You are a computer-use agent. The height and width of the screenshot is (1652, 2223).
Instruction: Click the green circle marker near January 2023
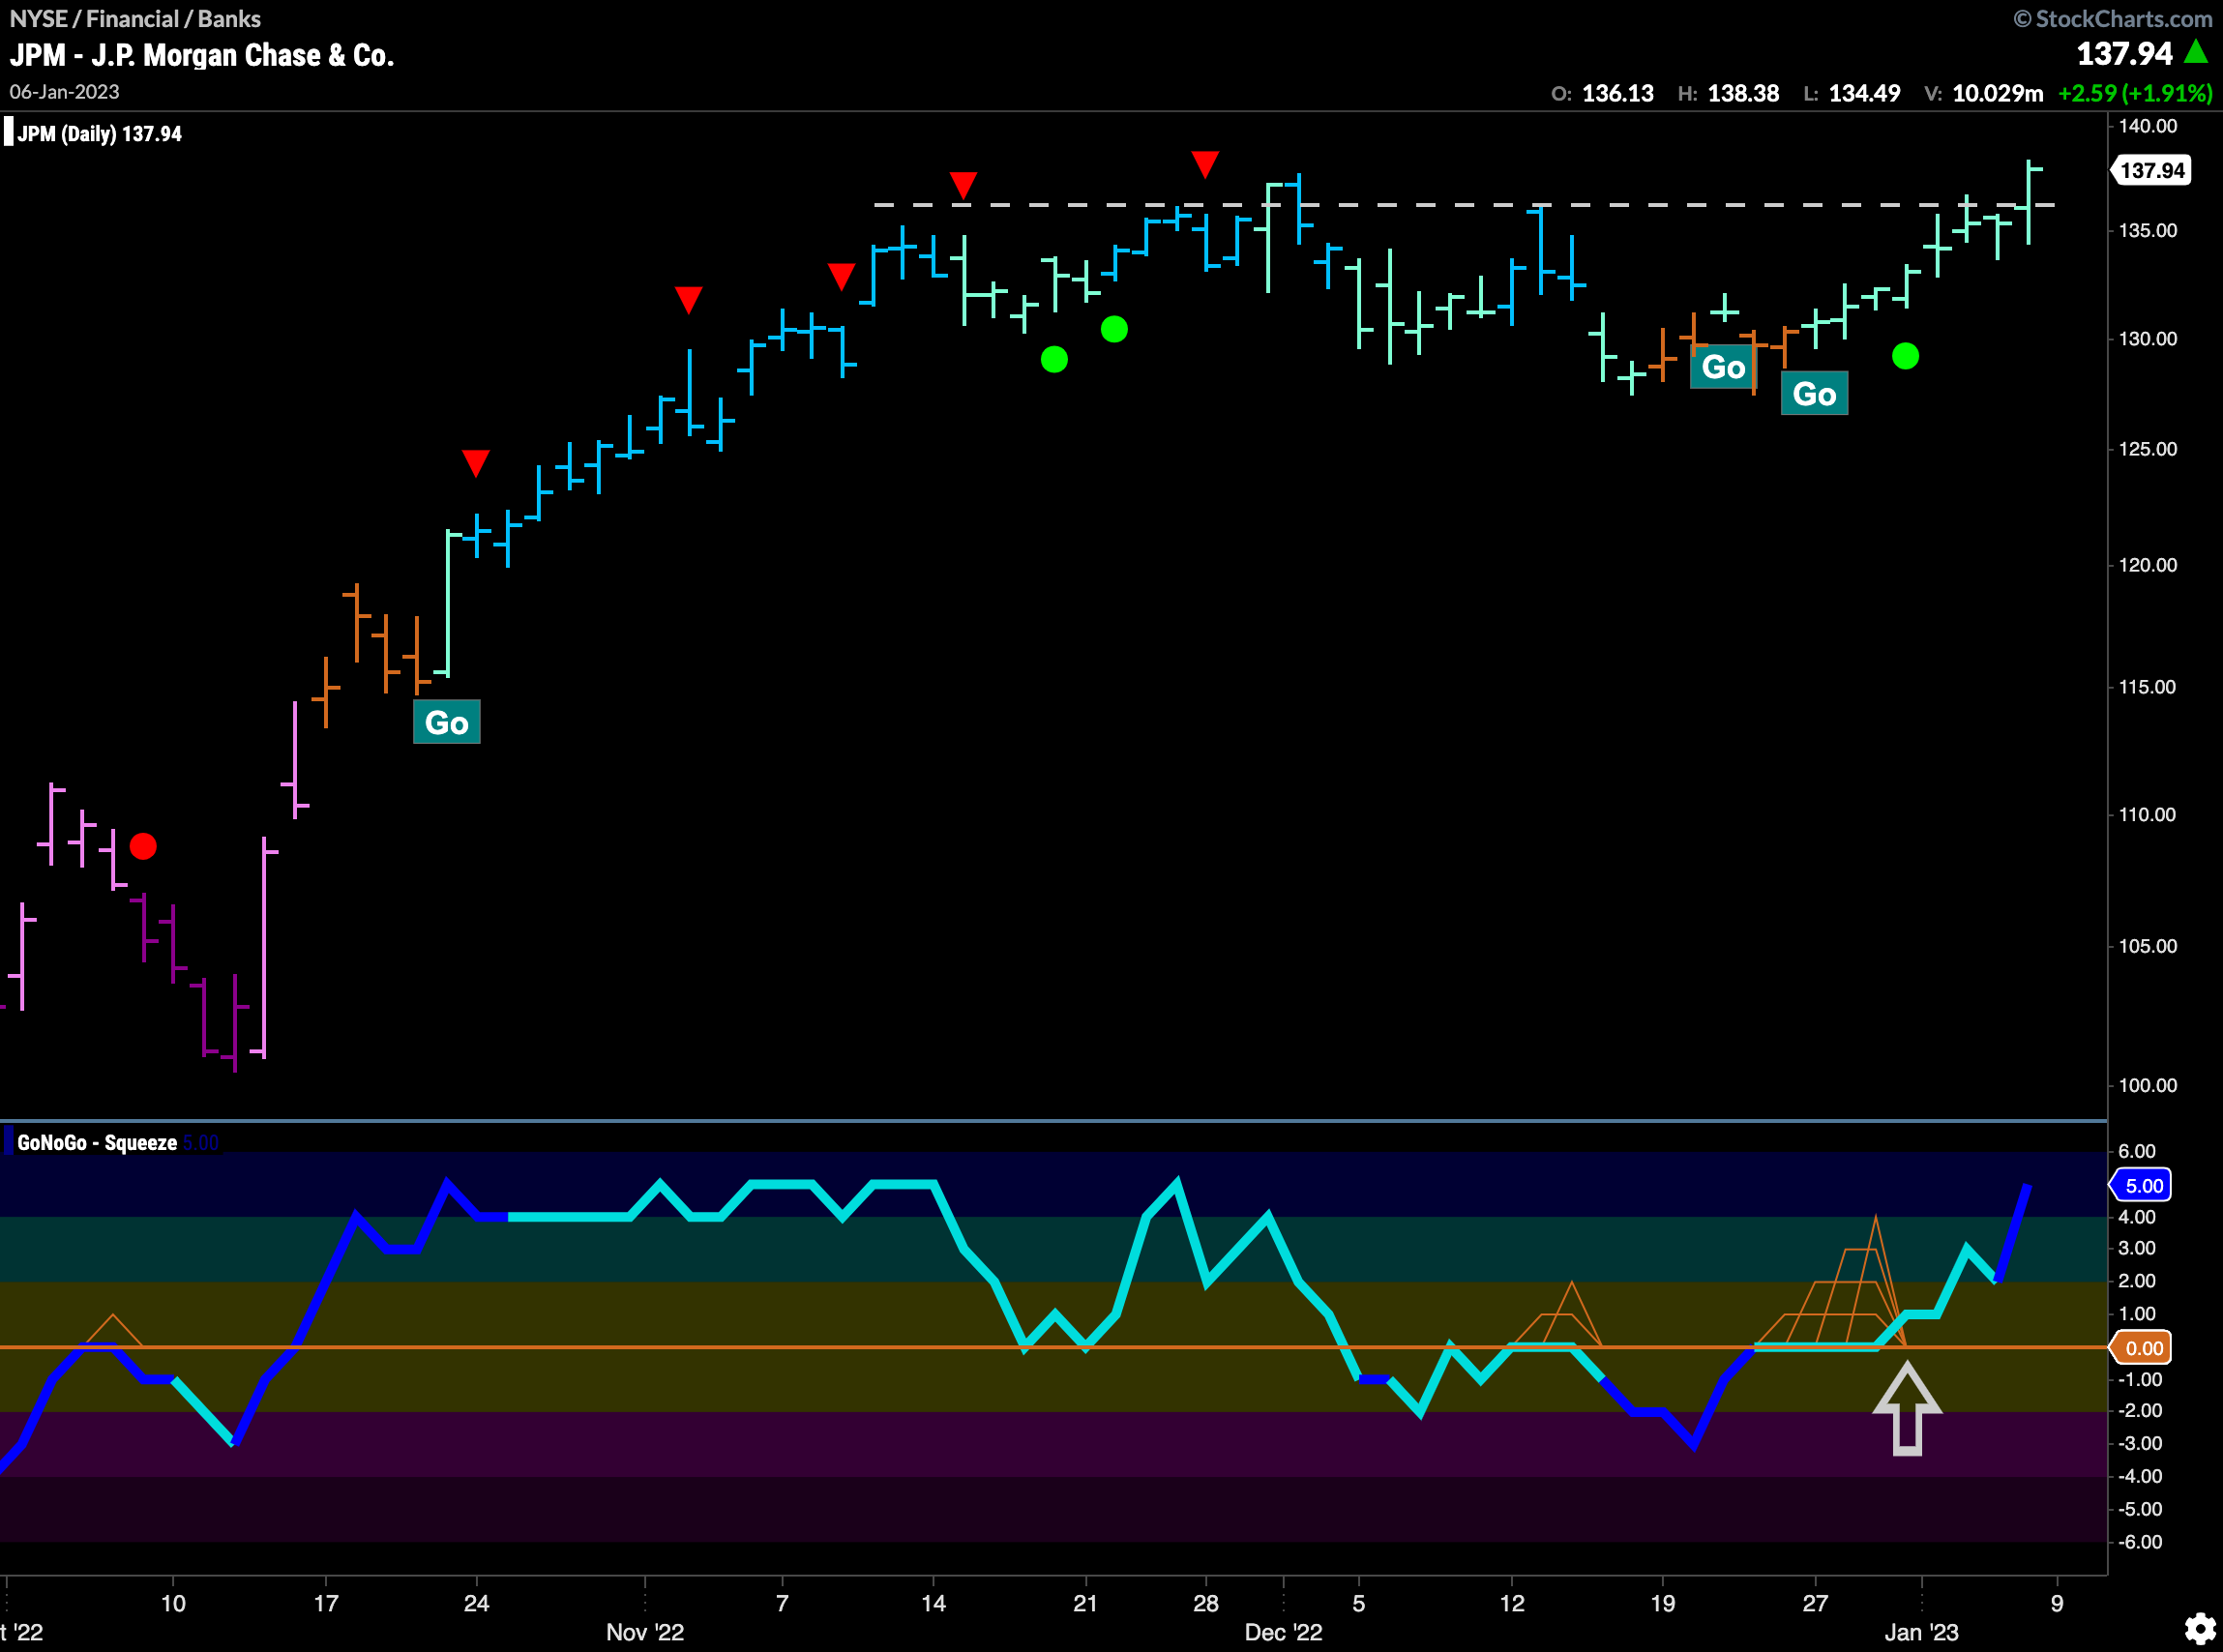[1905, 356]
